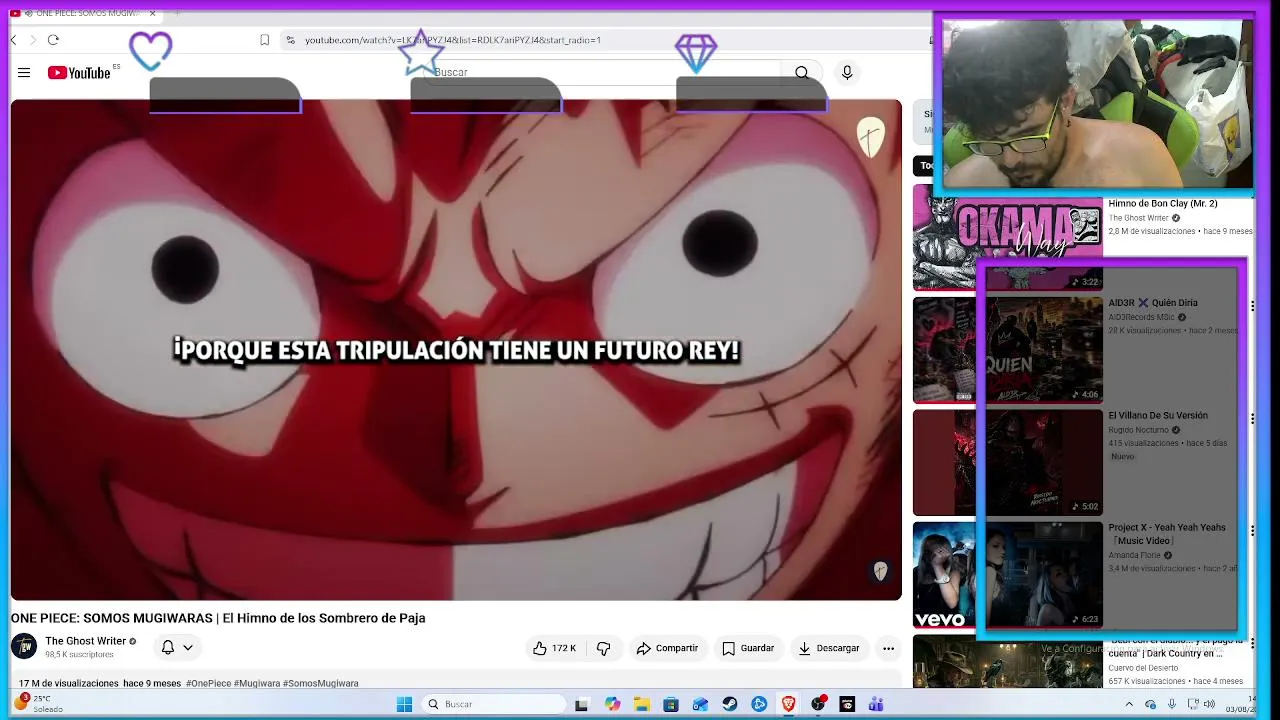Image resolution: width=1280 pixels, height=720 pixels.
Task: Click the system tray microphone icon
Action: pyautogui.click(x=1173, y=704)
